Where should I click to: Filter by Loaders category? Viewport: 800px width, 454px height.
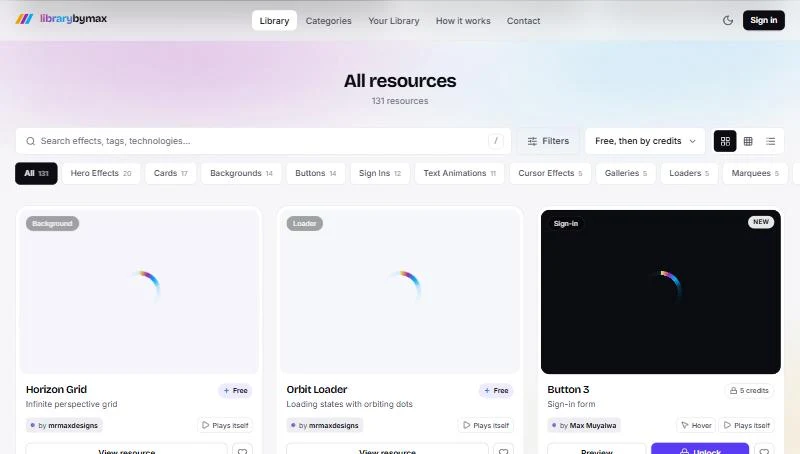[689, 173]
